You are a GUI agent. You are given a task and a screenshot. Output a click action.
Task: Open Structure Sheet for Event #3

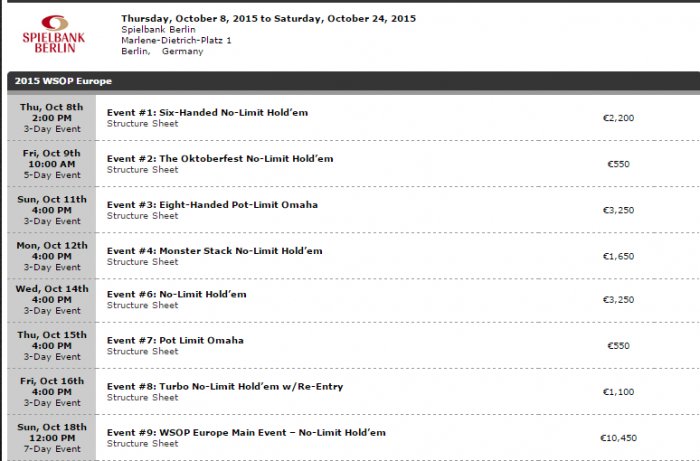pos(142,216)
